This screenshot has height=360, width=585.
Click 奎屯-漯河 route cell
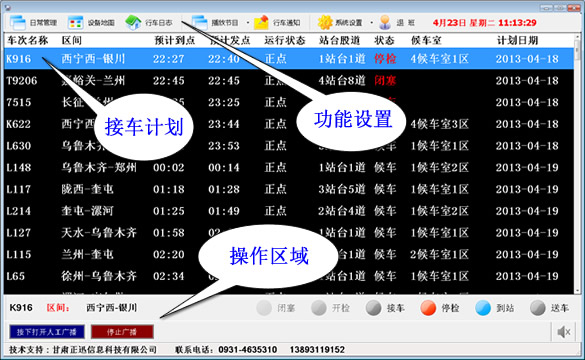pos(87,211)
